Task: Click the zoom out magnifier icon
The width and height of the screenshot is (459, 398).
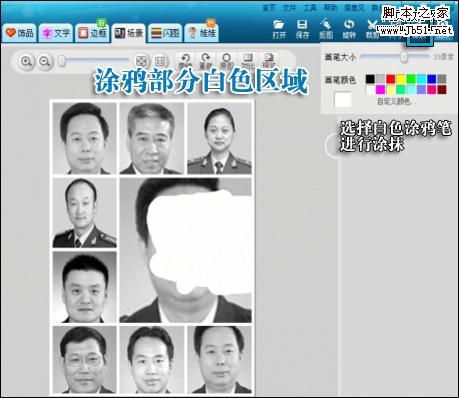Action: click(45, 61)
